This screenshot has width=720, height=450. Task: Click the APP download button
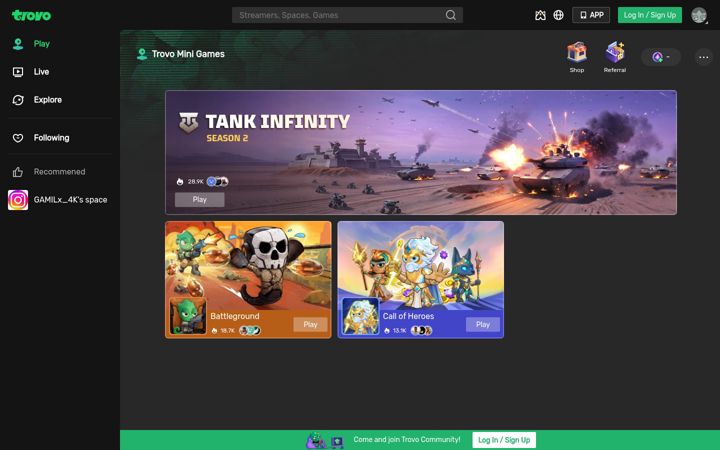[x=591, y=15]
